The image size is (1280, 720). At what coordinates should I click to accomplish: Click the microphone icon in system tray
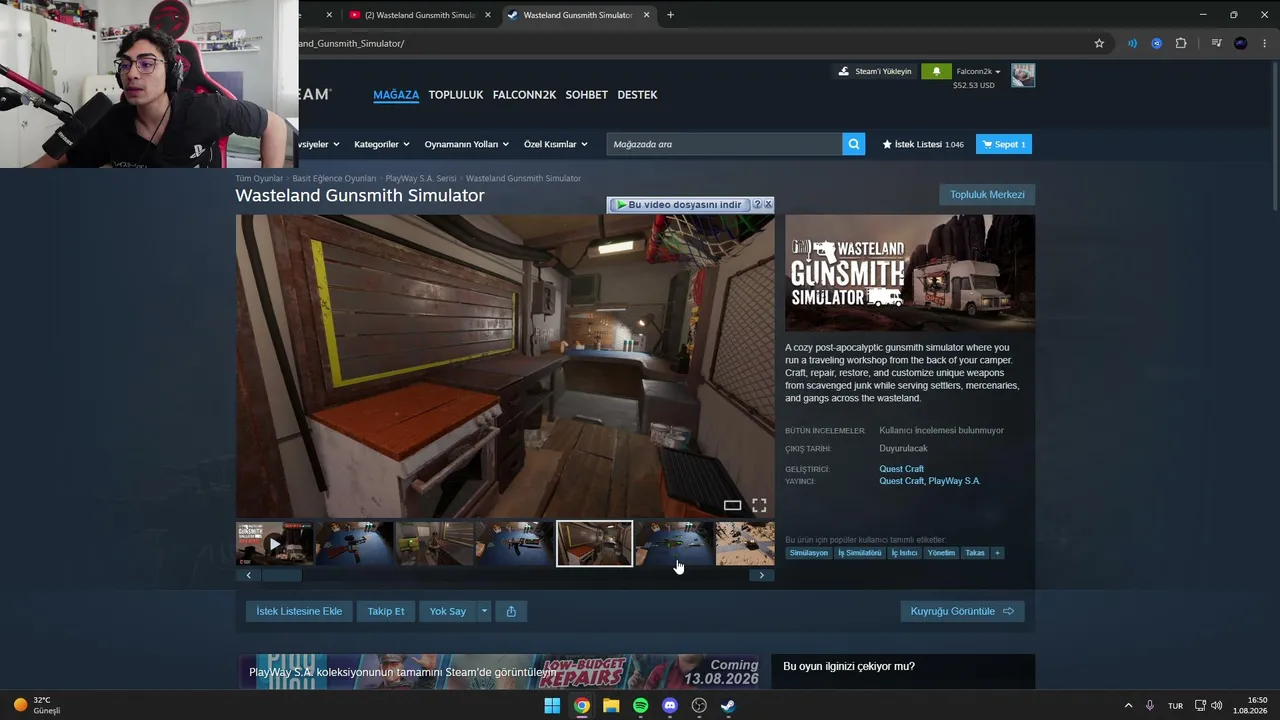1150,705
